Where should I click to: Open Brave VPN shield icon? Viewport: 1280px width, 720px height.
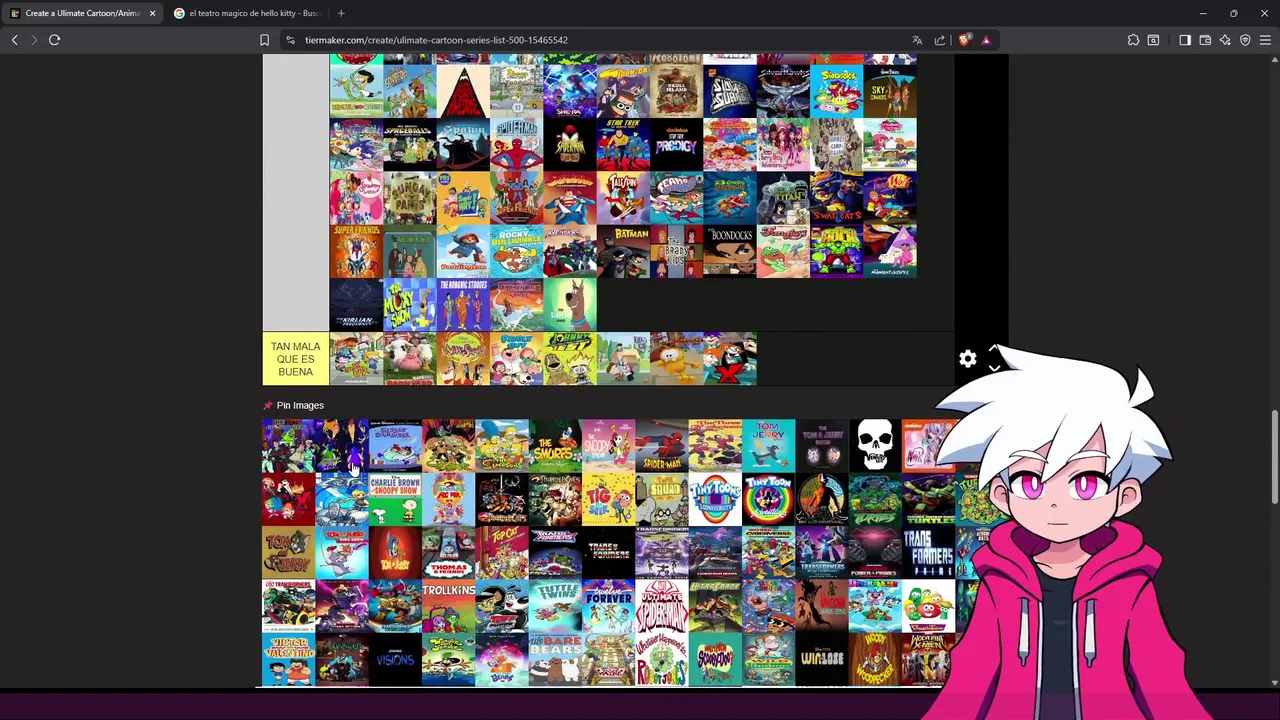click(x=1245, y=40)
